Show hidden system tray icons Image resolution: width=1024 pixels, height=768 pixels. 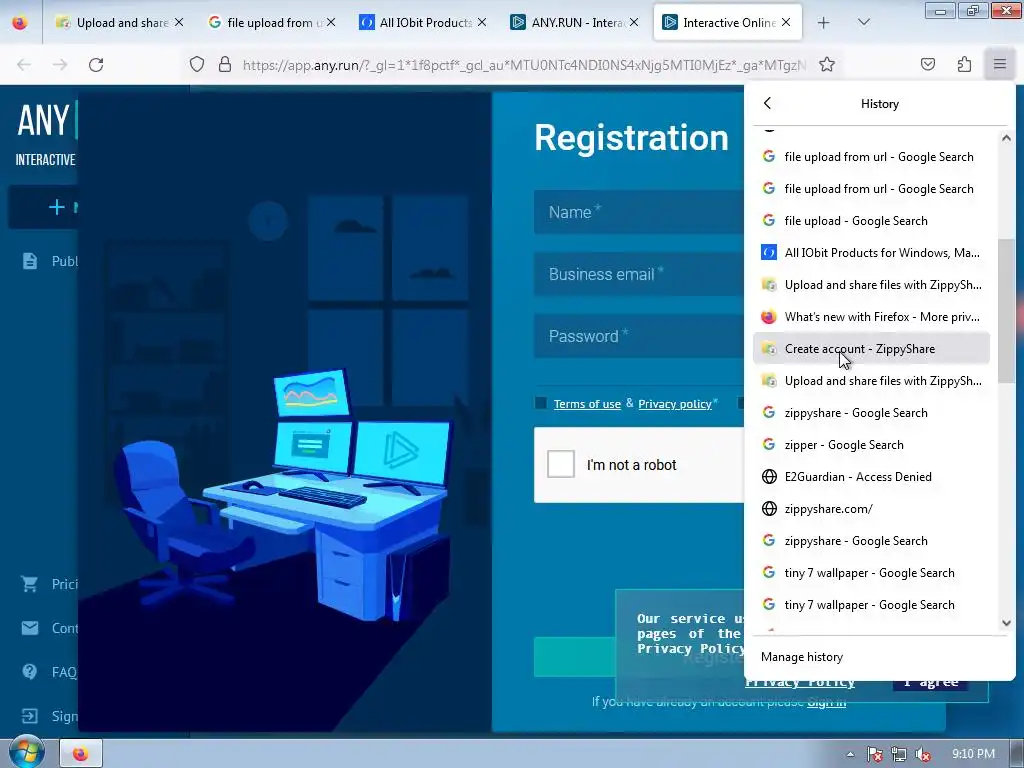(850, 754)
